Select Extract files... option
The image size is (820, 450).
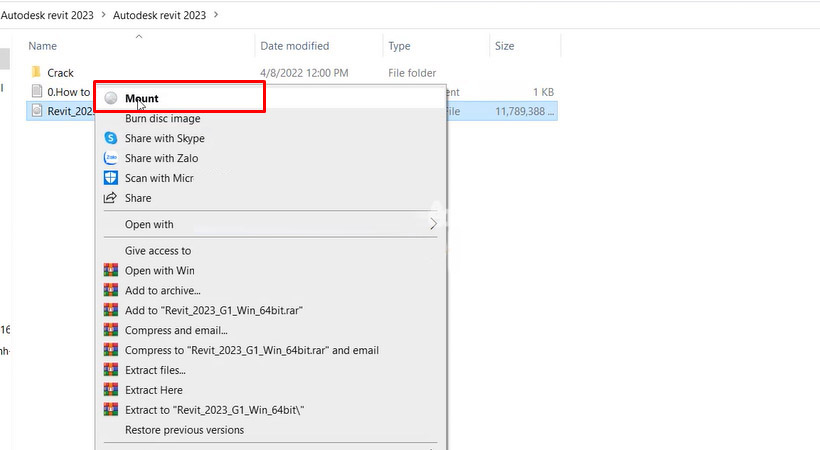point(155,370)
